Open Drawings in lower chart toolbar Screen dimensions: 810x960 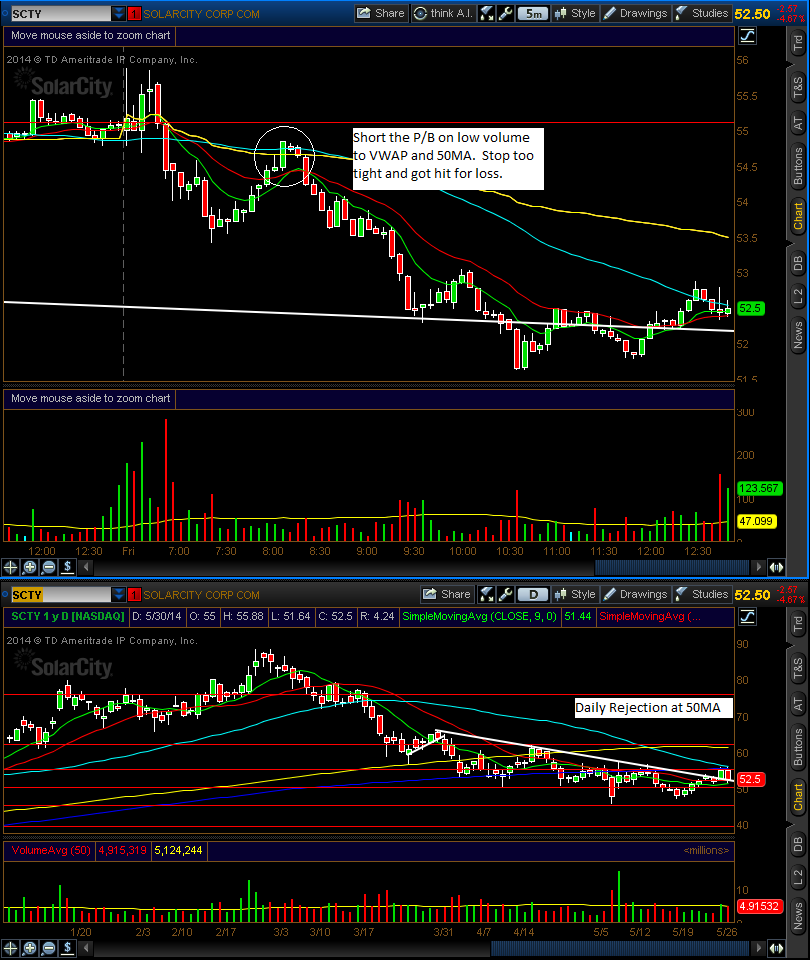coord(636,594)
